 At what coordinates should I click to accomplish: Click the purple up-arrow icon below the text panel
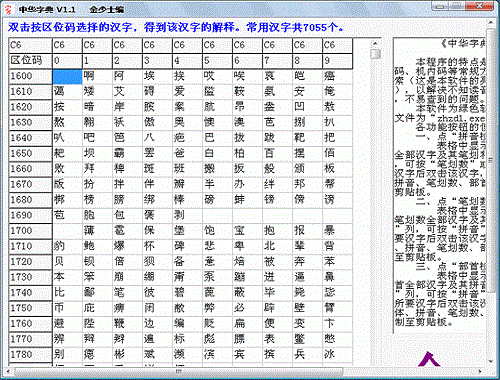pos(429,359)
